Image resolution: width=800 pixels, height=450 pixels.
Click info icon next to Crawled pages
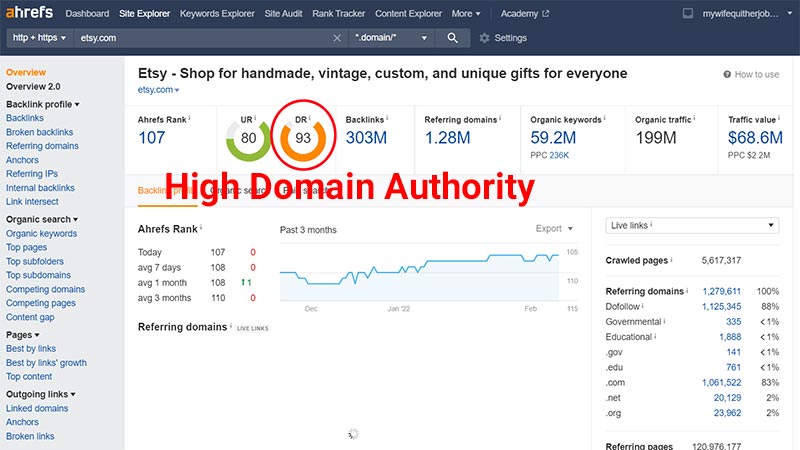tap(671, 259)
